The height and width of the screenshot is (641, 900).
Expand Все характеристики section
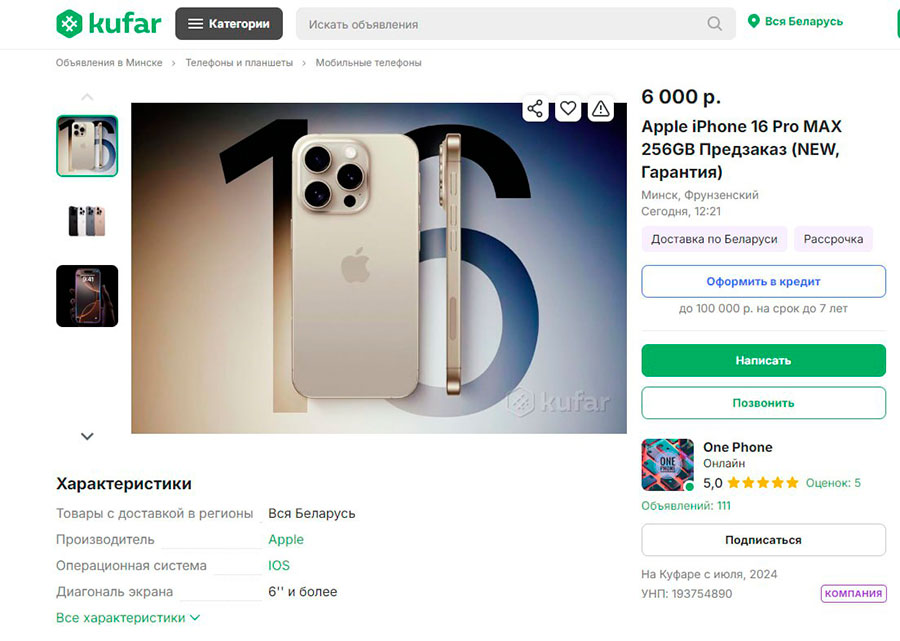coord(122,618)
